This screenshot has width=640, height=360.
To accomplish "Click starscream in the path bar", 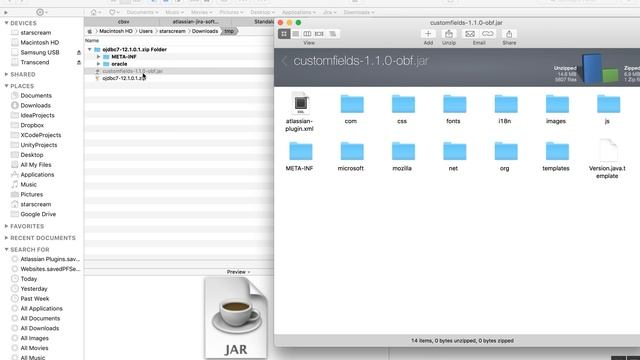I will [x=172, y=31].
